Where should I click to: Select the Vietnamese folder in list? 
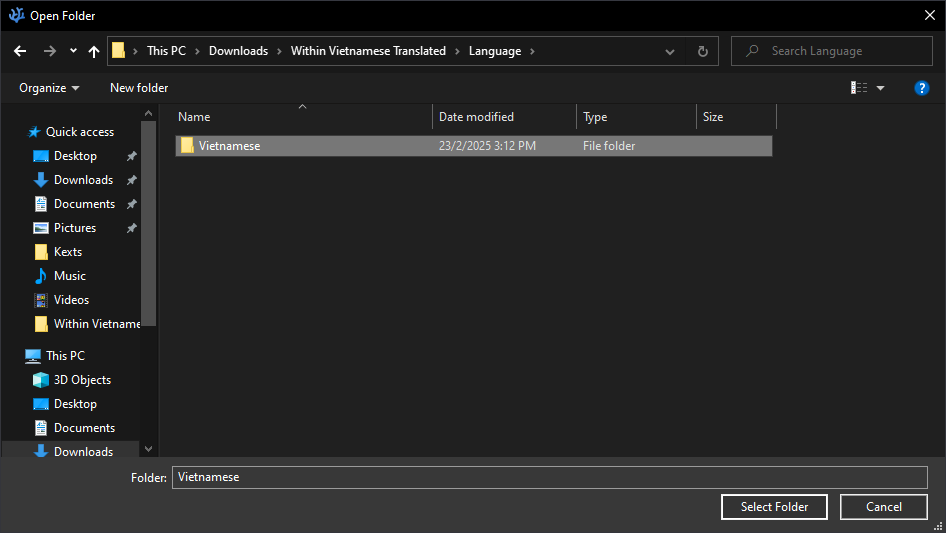[x=229, y=146]
